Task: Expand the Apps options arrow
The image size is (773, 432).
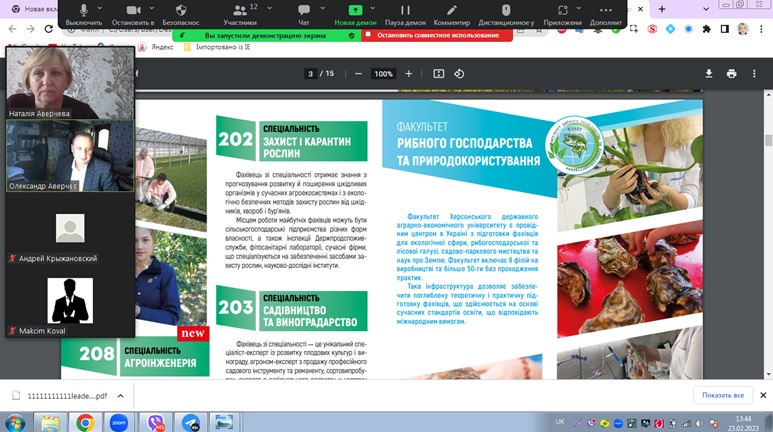Action: [579, 8]
